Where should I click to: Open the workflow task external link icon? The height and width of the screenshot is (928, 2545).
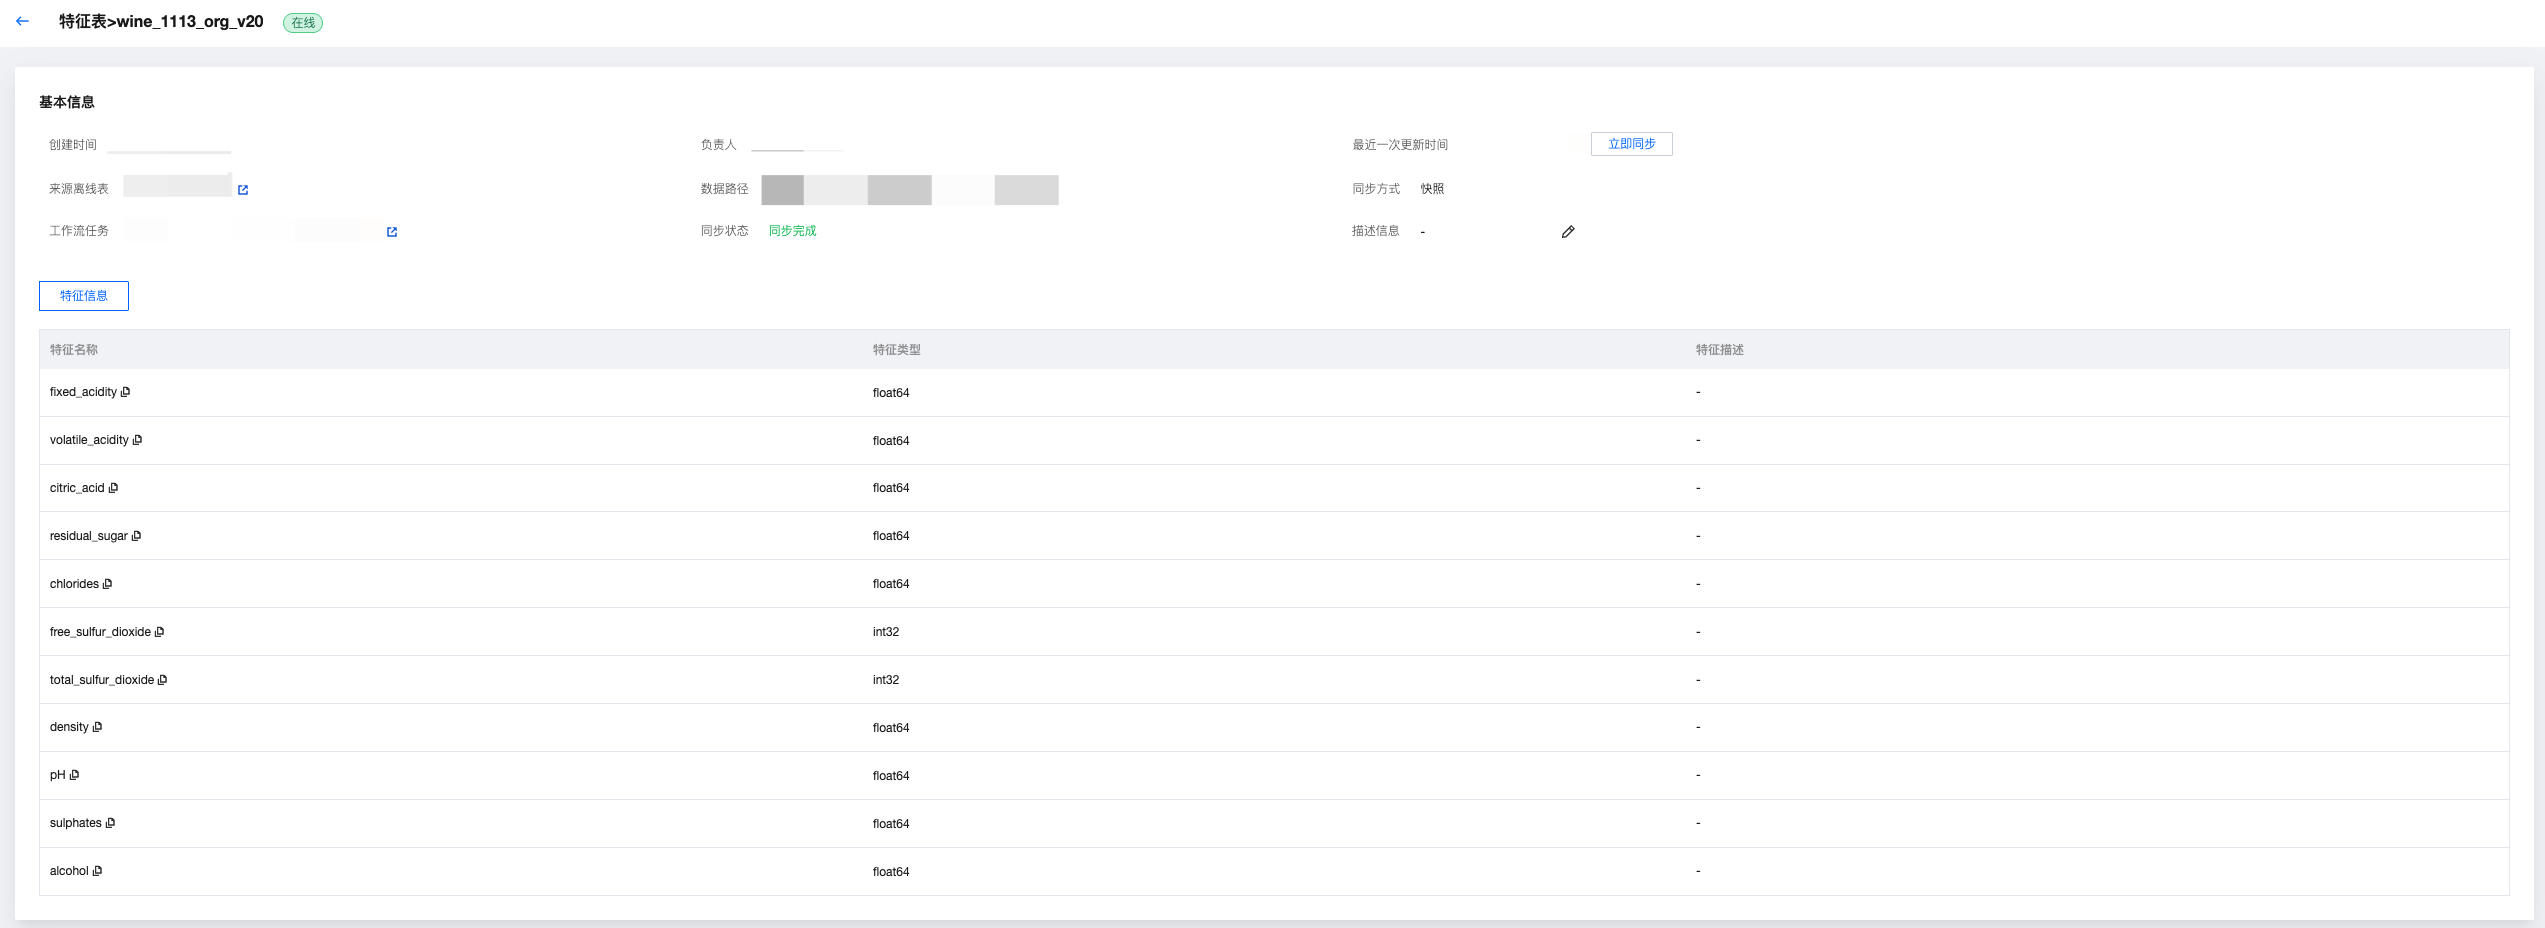click(392, 232)
